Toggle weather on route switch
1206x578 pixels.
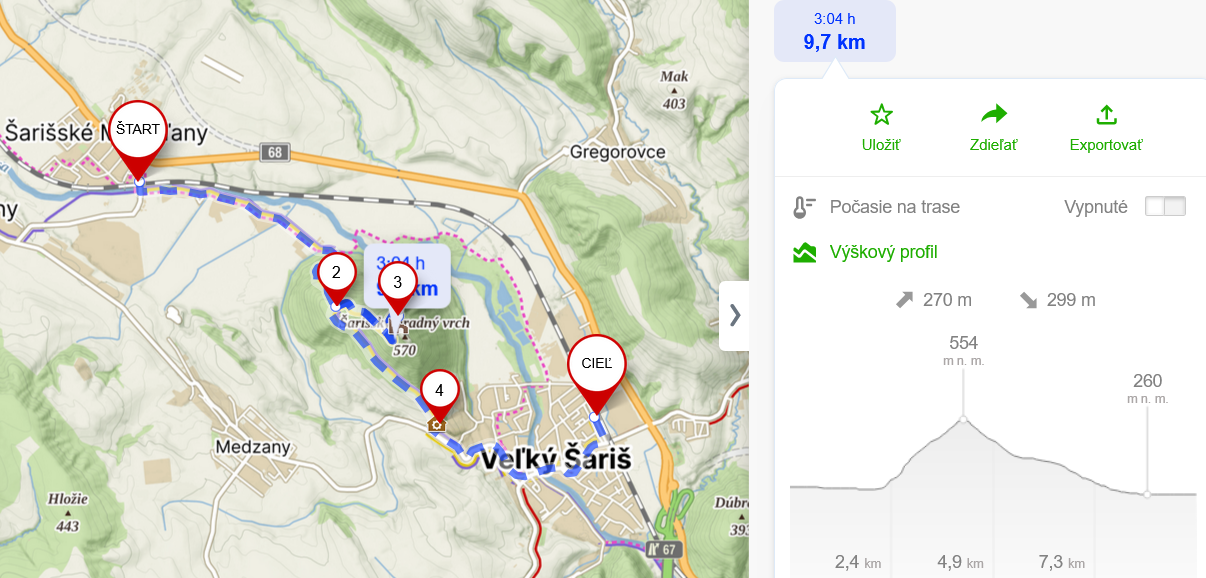click(1165, 207)
